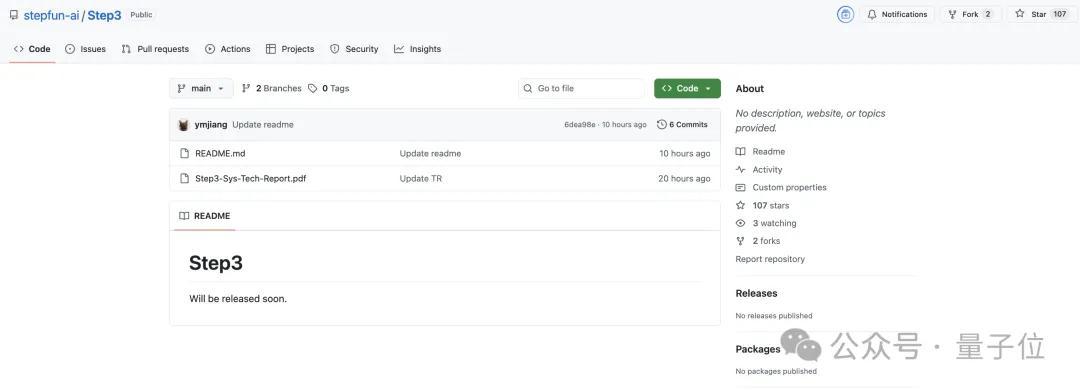Click the Notifications bell icon
This screenshot has height=390, width=1080.
872,14
